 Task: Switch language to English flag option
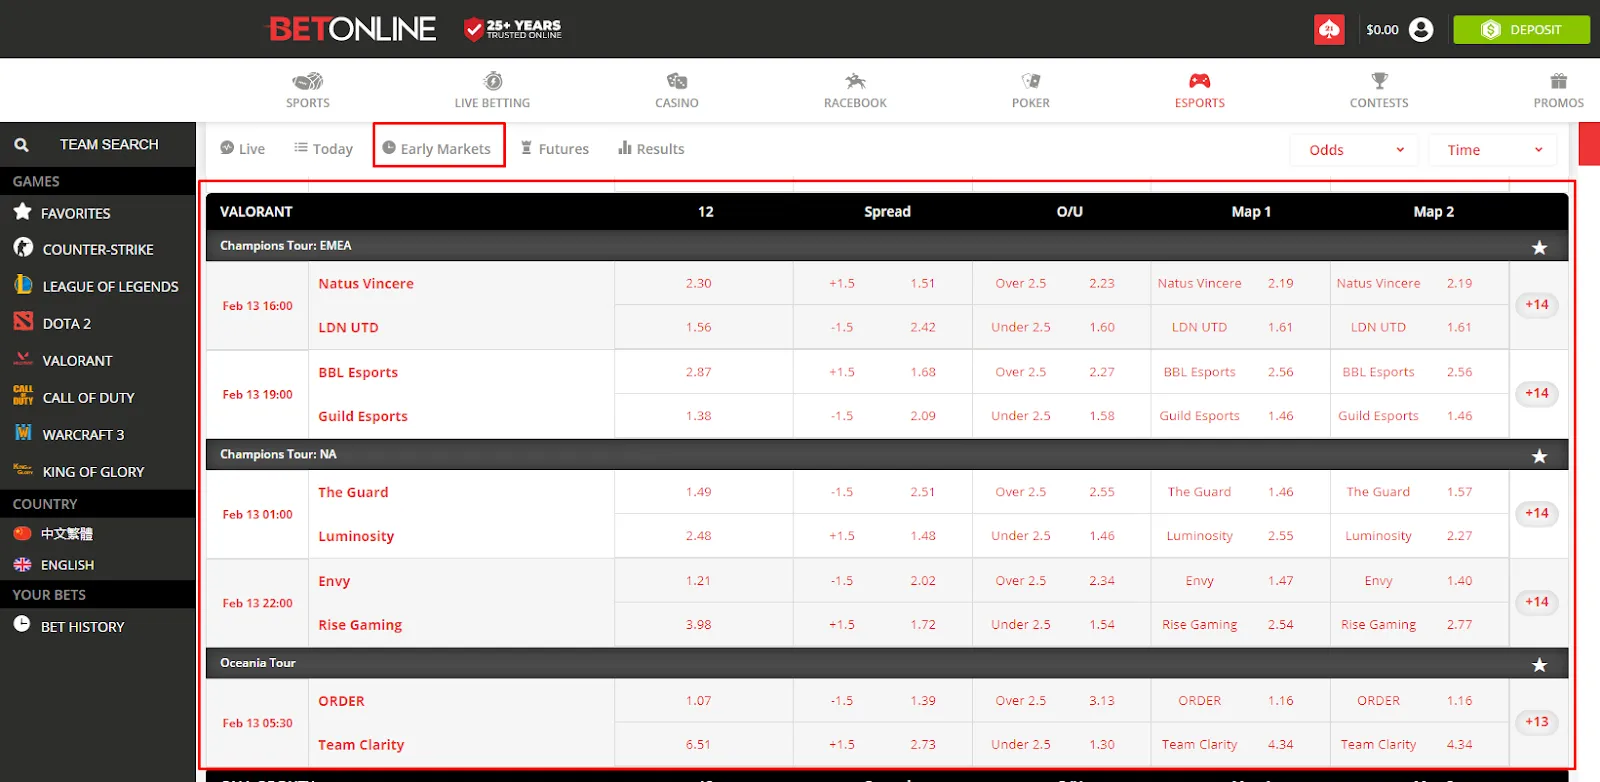coord(22,565)
